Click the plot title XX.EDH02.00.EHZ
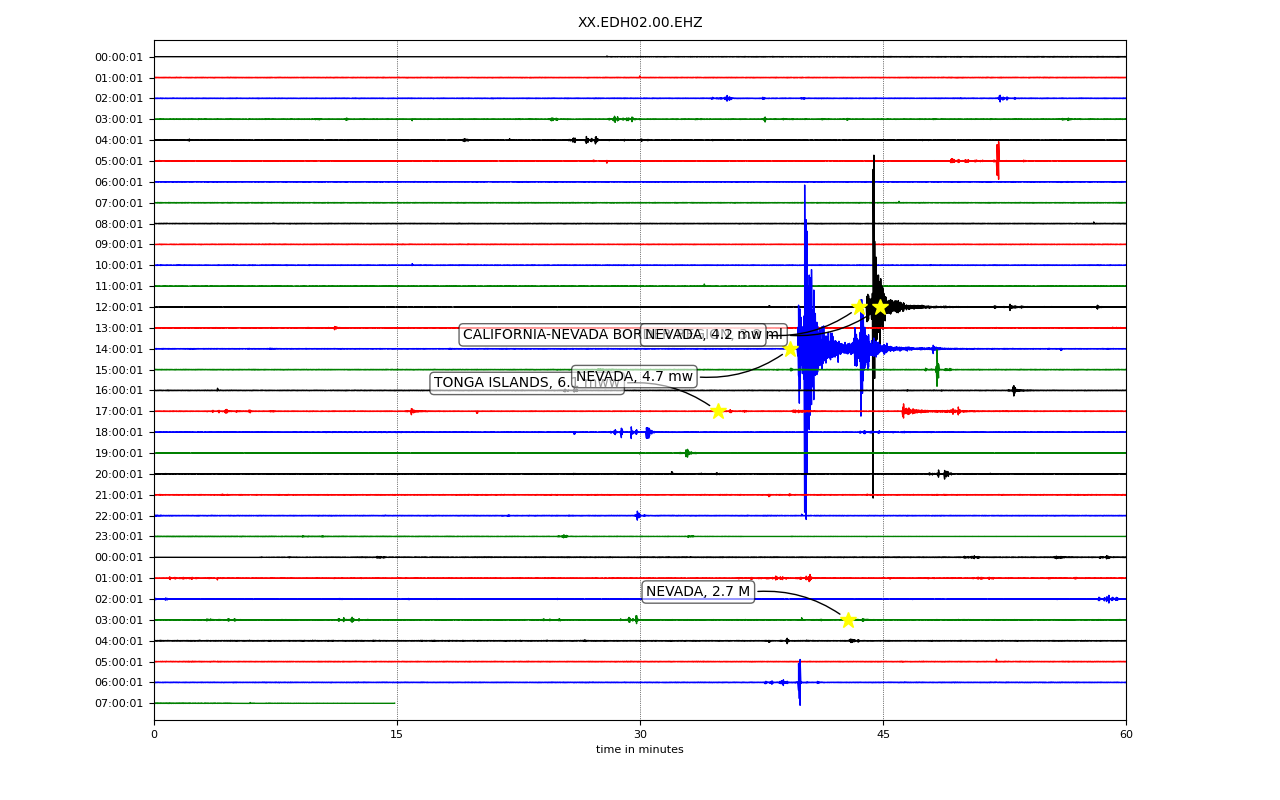The height and width of the screenshot is (800, 1280). point(640,23)
